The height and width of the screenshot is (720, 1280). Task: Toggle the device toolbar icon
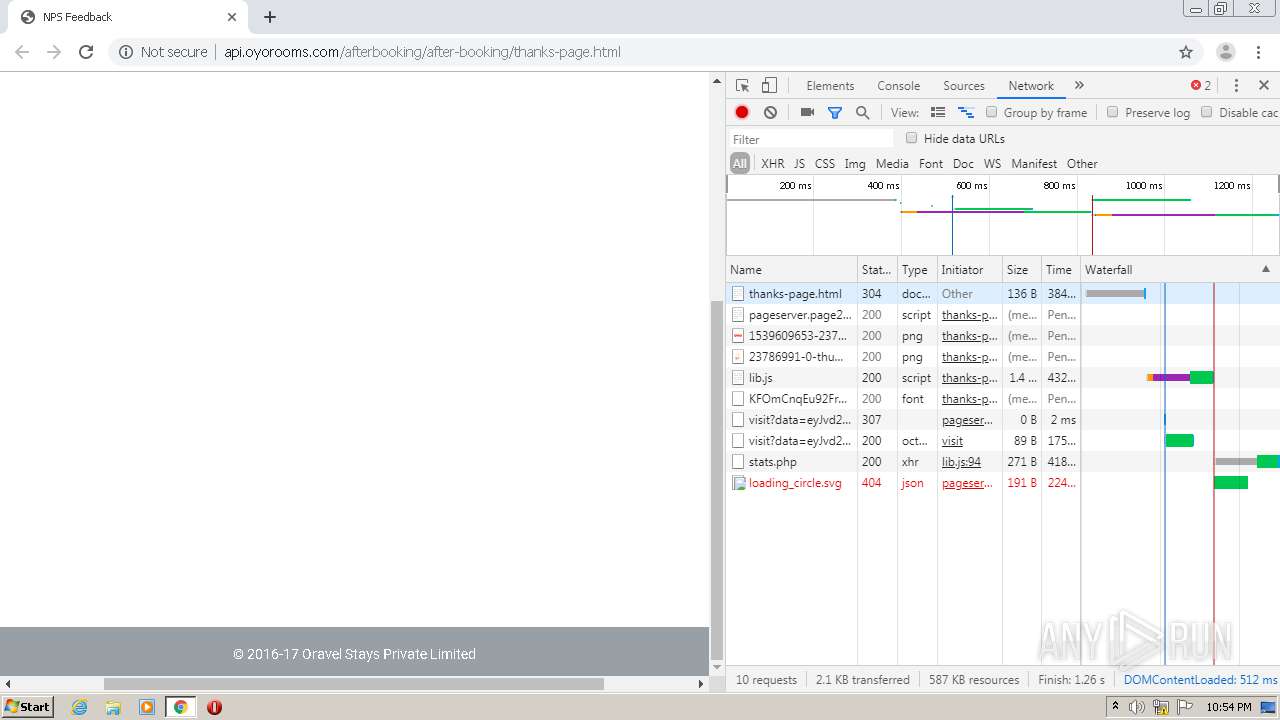click(x=769, y=86)
